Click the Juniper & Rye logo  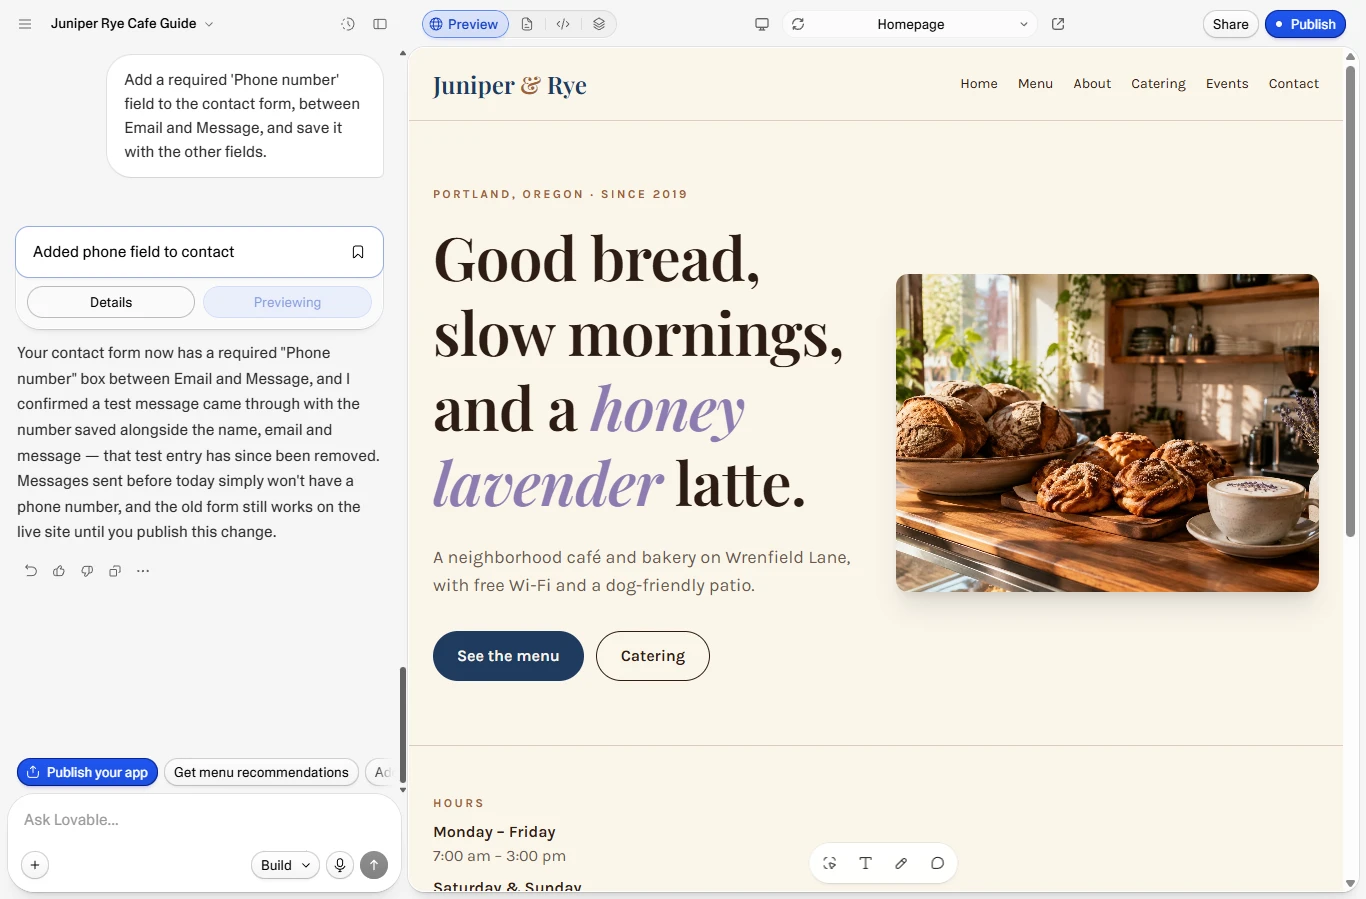[x=510, y=86]
